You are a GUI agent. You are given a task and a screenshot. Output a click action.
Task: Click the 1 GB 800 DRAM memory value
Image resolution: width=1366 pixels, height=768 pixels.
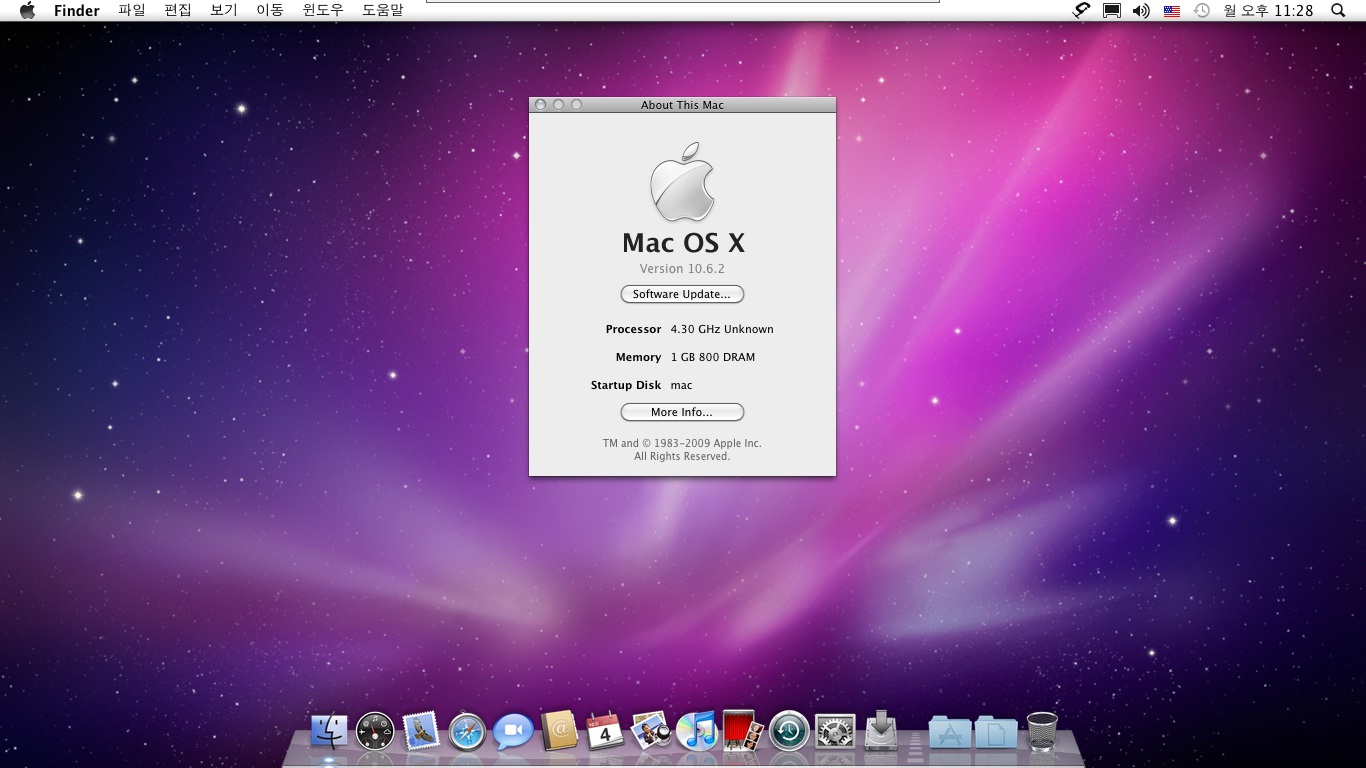coord(713,357)
